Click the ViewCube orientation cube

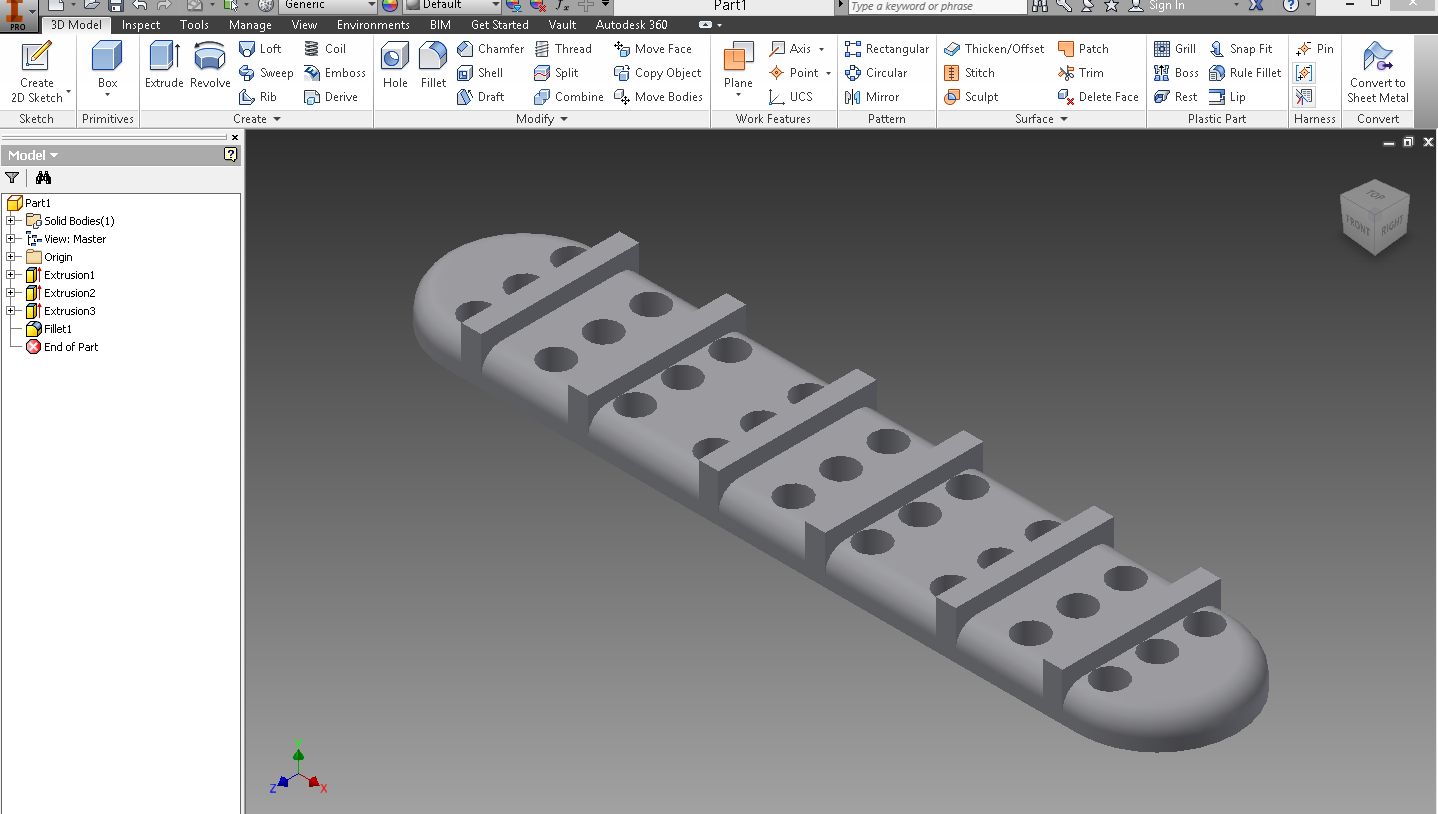pyautogui.click(x=1375, y=217)
